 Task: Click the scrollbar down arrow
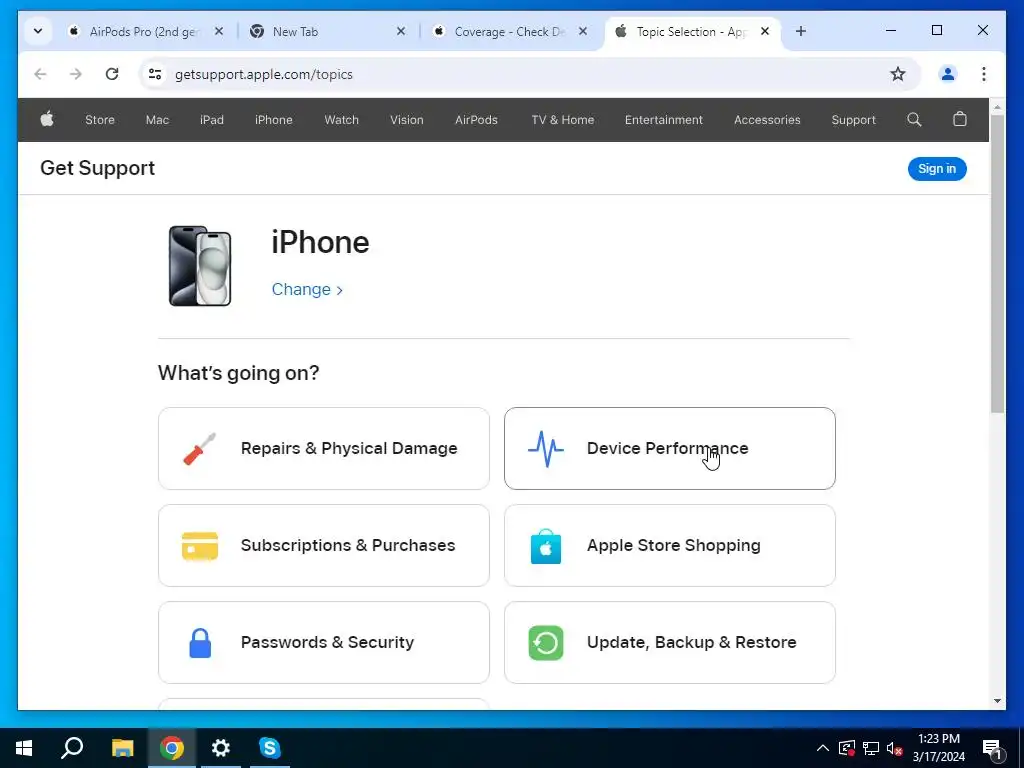point(997,701)
